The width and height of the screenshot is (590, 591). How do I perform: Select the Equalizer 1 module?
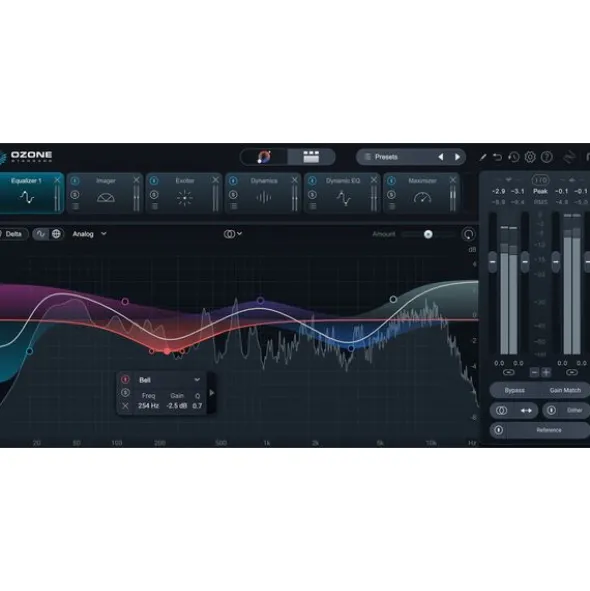[x=27, y=193]
